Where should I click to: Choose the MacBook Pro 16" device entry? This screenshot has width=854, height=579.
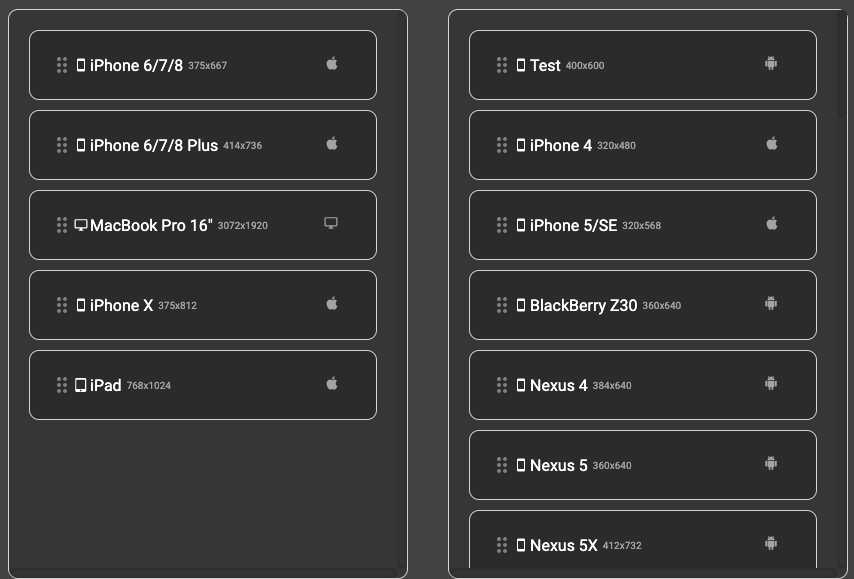pyautogui.click(x=203, y=225)
